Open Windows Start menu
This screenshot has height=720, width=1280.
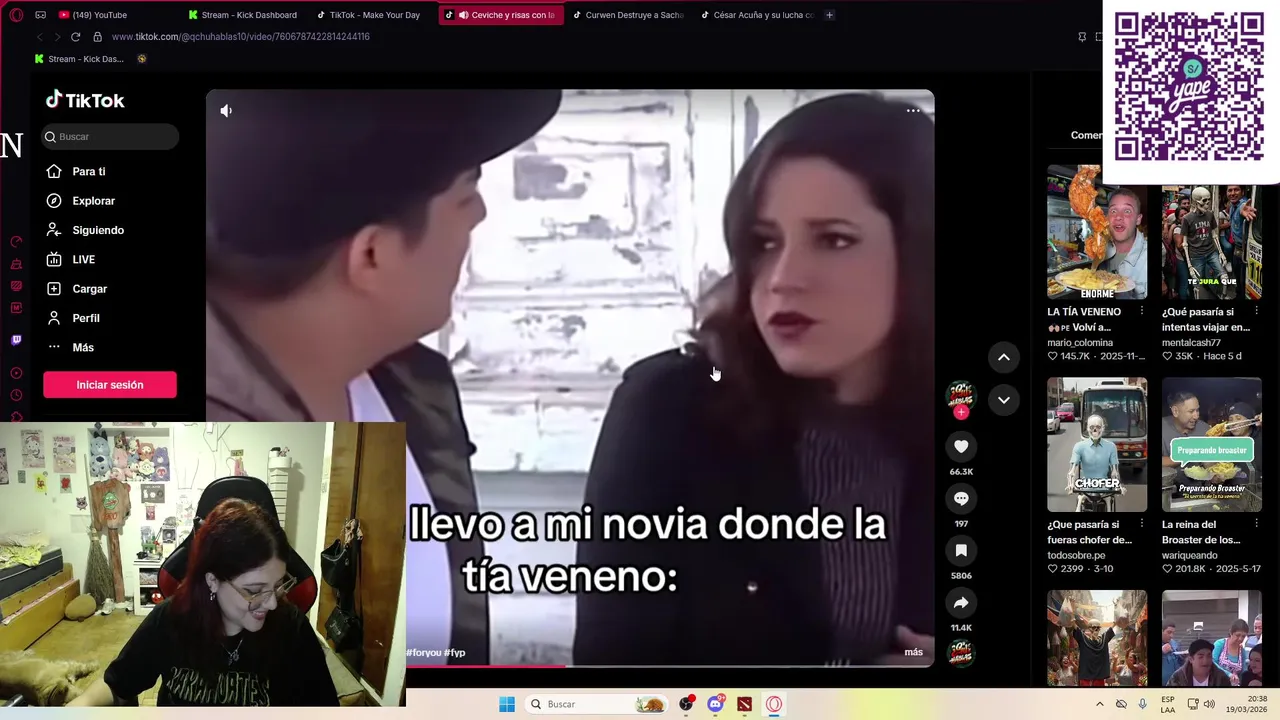(x=507, y=704)
